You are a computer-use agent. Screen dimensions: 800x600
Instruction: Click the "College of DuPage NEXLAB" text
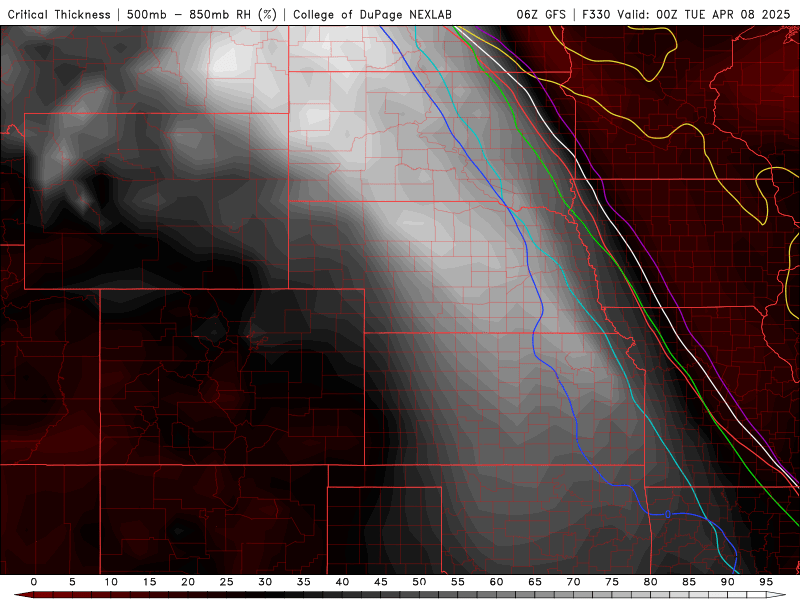[372, 15]
